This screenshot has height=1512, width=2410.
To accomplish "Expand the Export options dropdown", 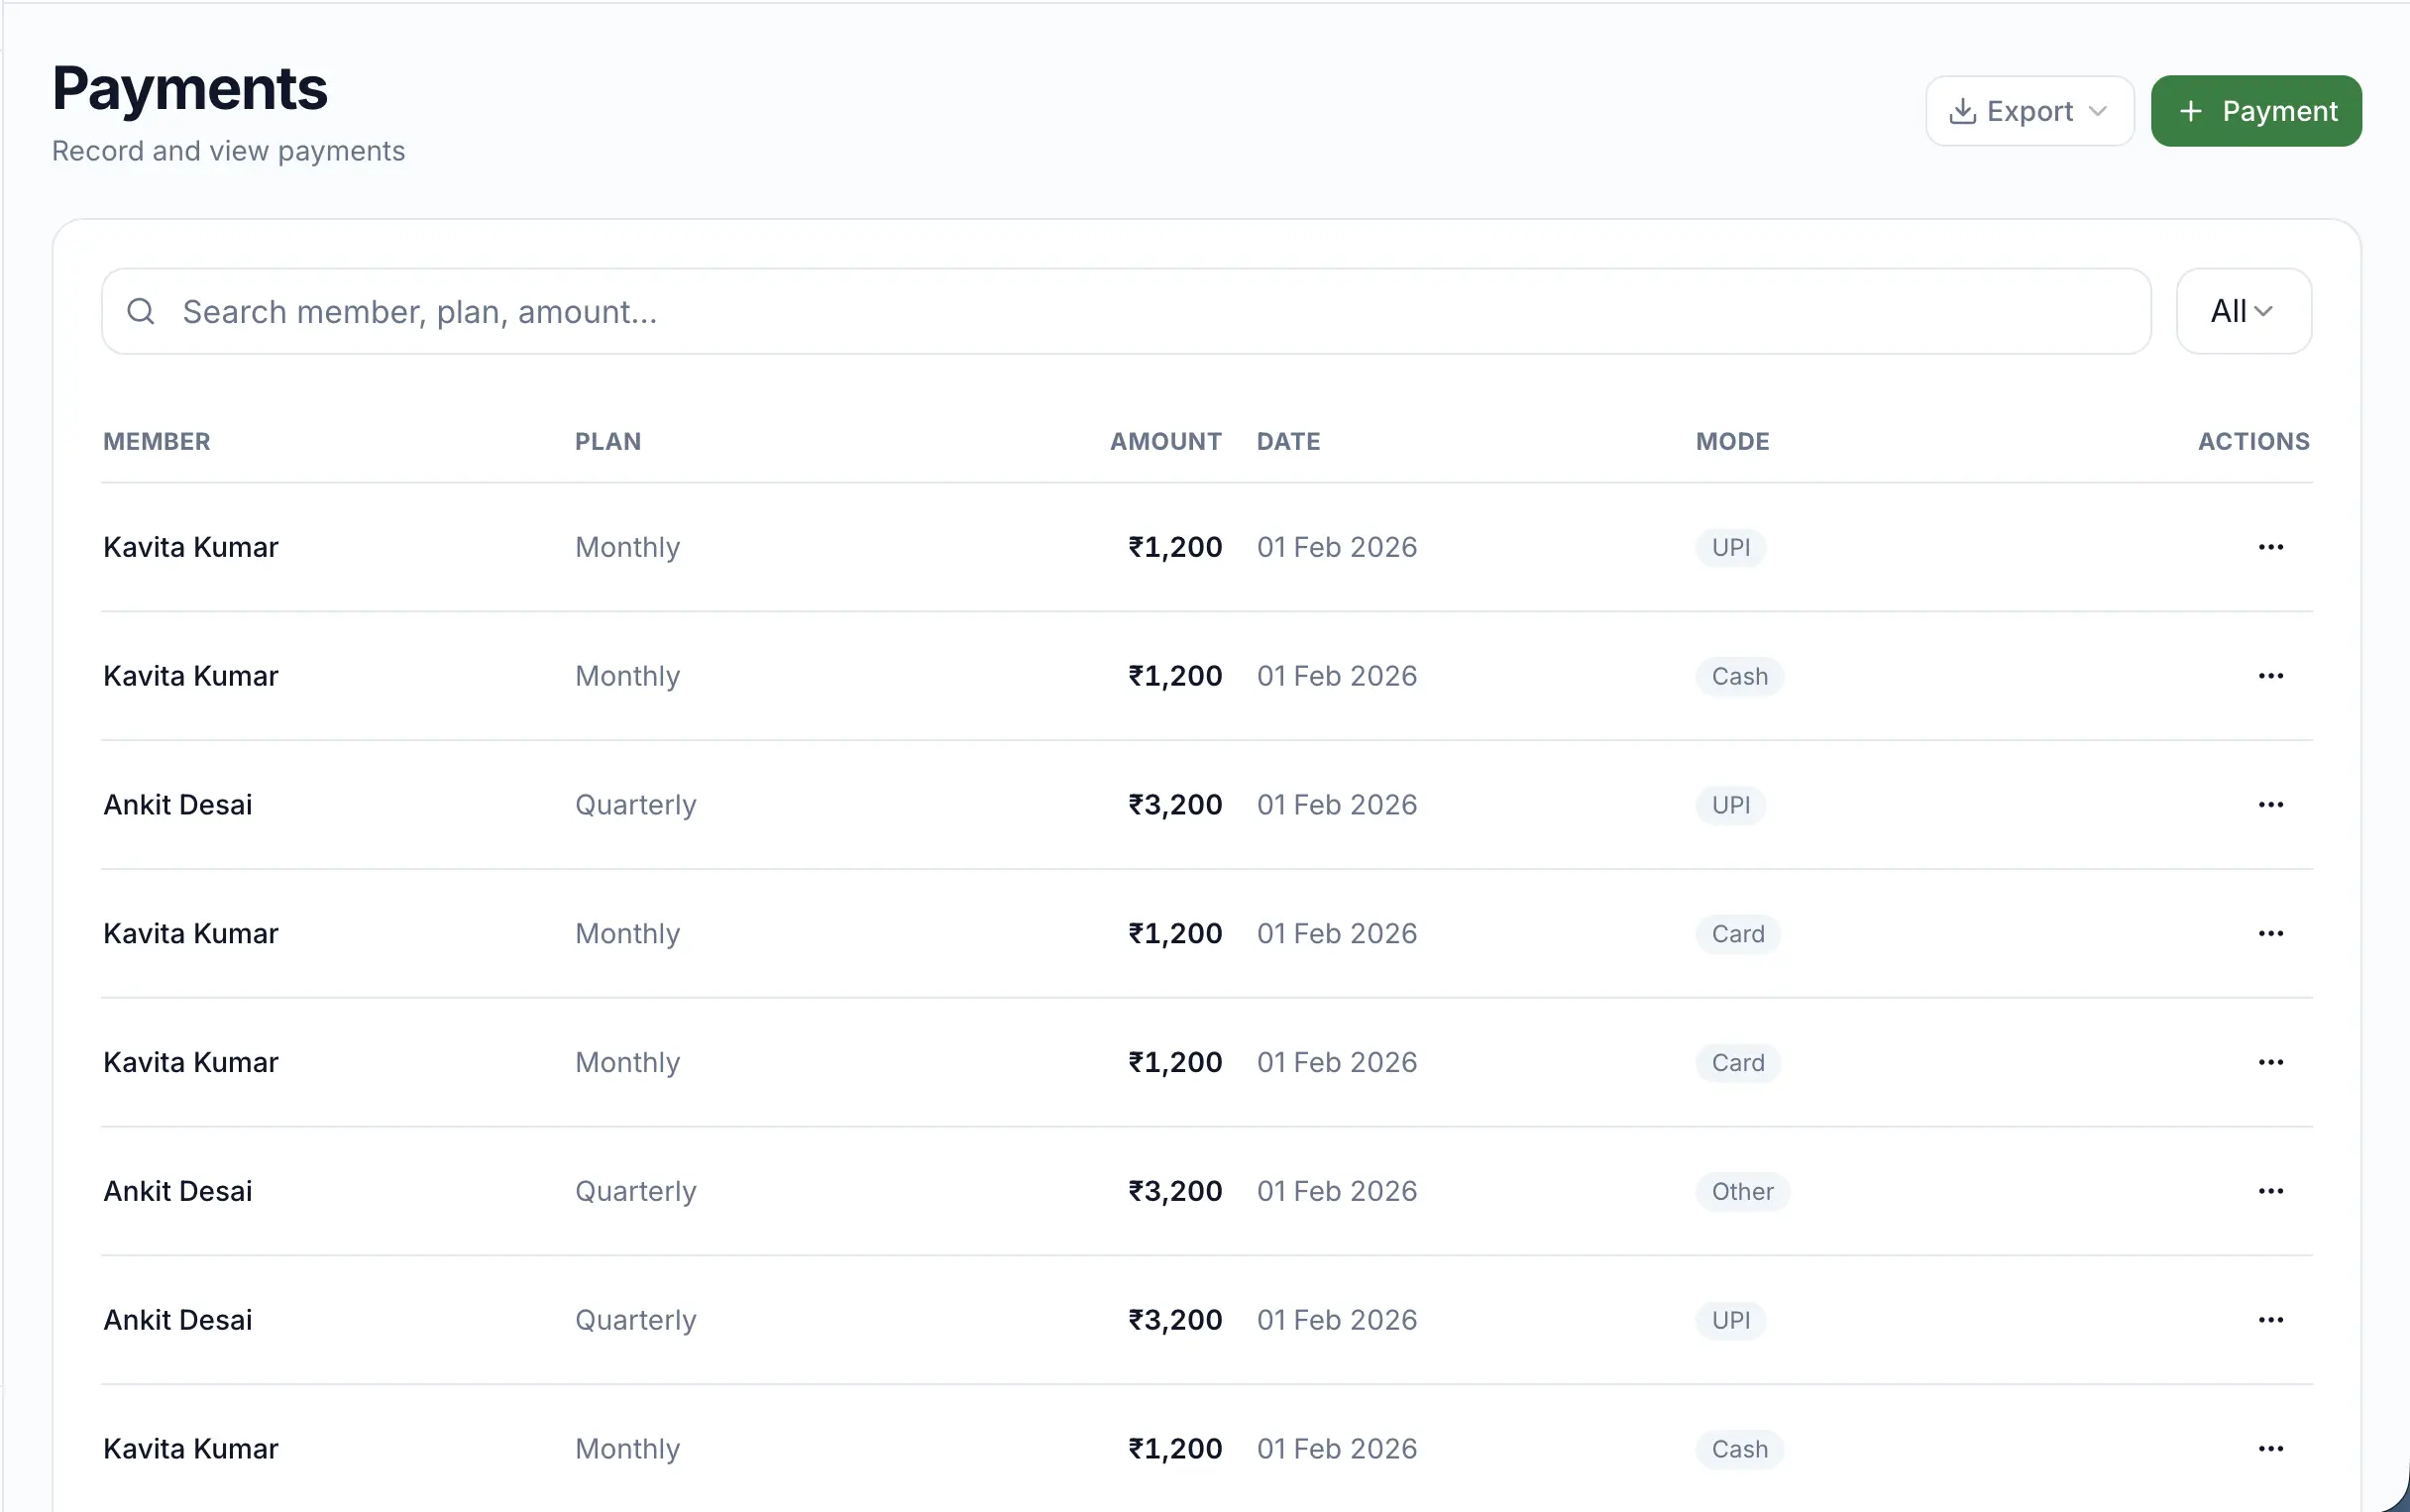I will (x=2098, y=110).
